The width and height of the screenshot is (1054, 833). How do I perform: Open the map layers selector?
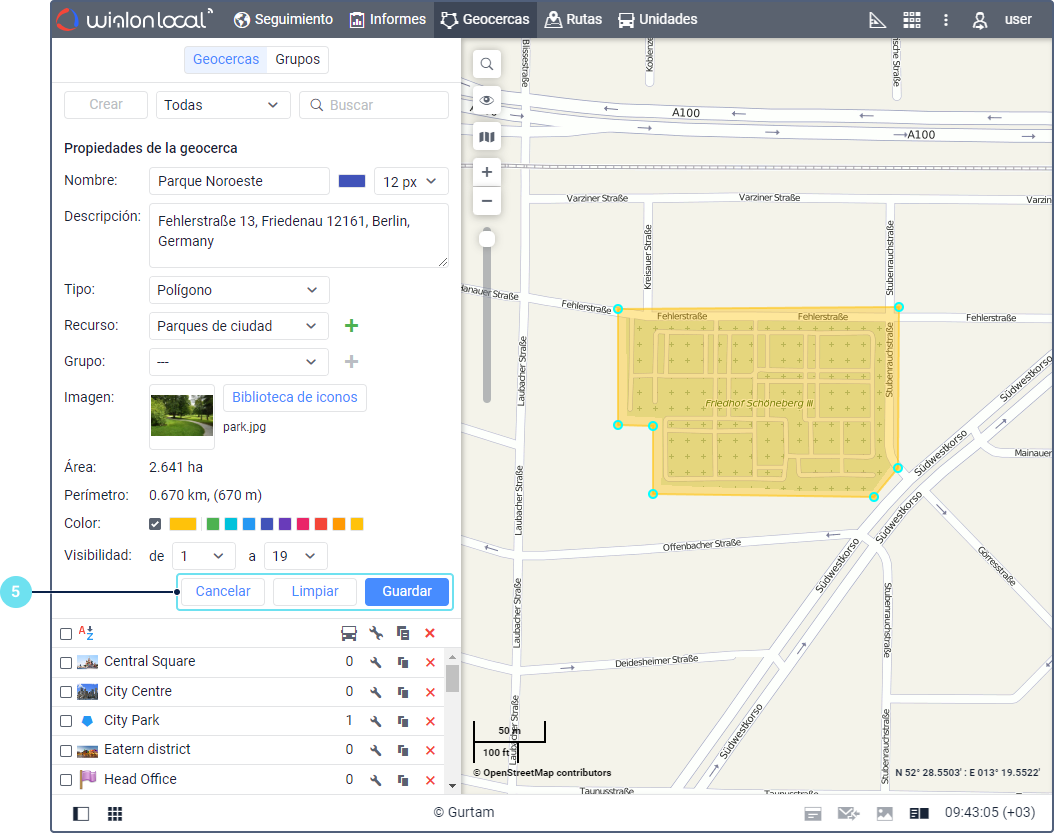(487, 137)
